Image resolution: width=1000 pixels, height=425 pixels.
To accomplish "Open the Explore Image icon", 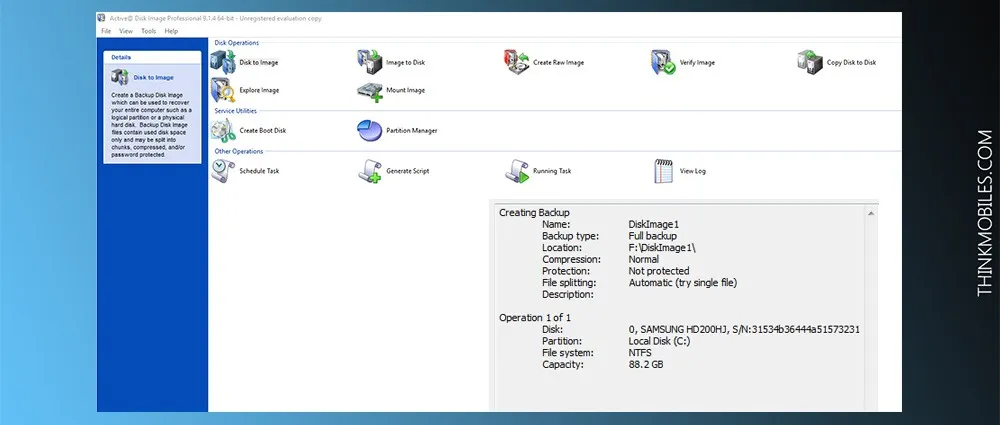I will click(x=223, y=90).
